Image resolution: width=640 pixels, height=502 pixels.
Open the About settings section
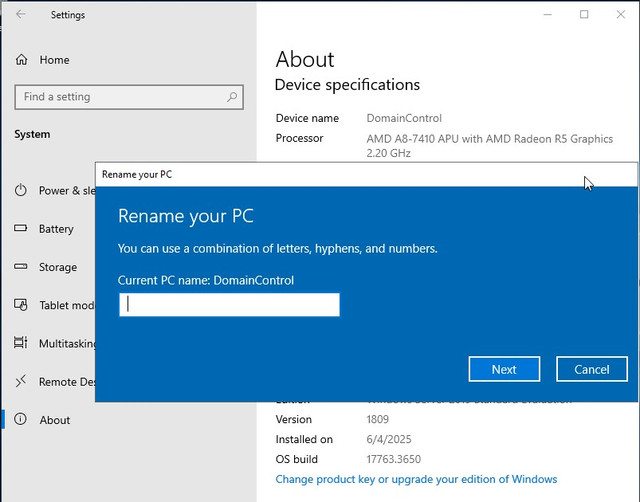(x=55, y=420)
